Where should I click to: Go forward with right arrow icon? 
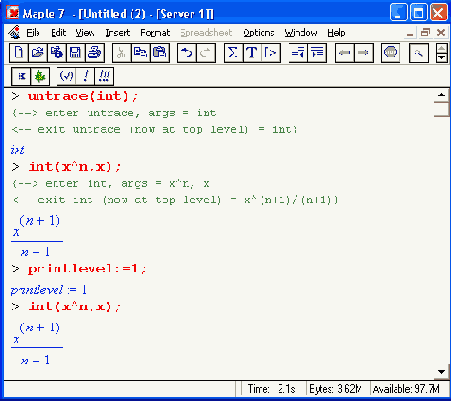363,53
